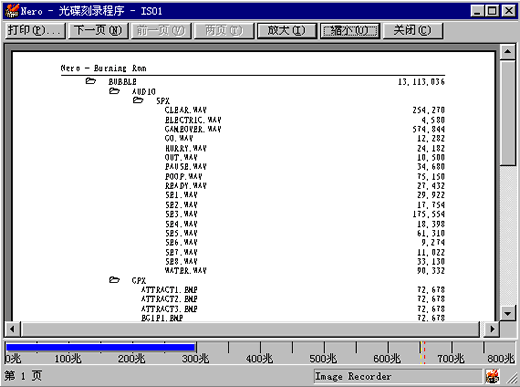Click the GFX folder icon
Screen dimensions: 520x387
click(x=114, y=280)
